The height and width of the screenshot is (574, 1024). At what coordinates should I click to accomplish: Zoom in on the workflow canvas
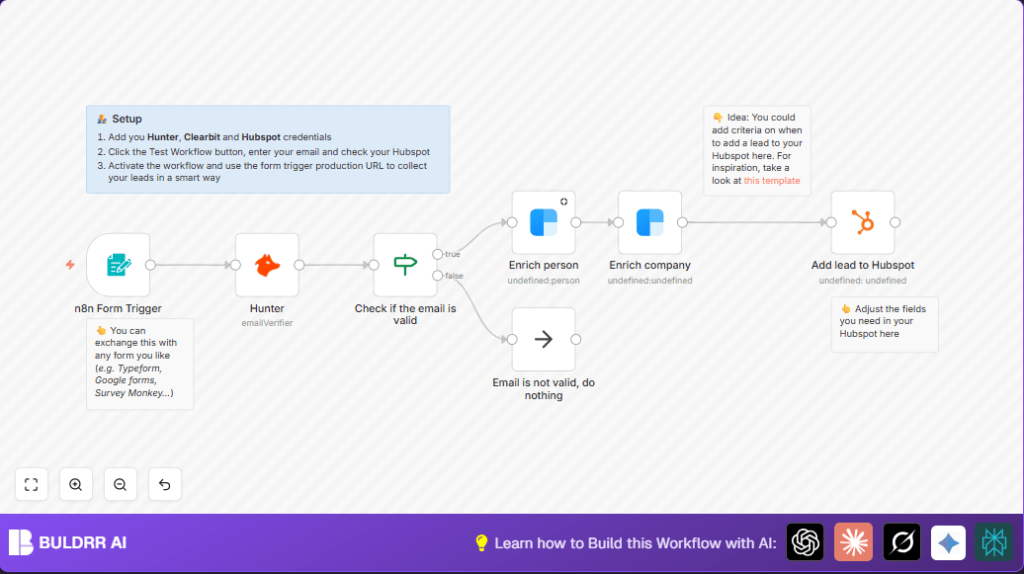(x=76, y=485)
